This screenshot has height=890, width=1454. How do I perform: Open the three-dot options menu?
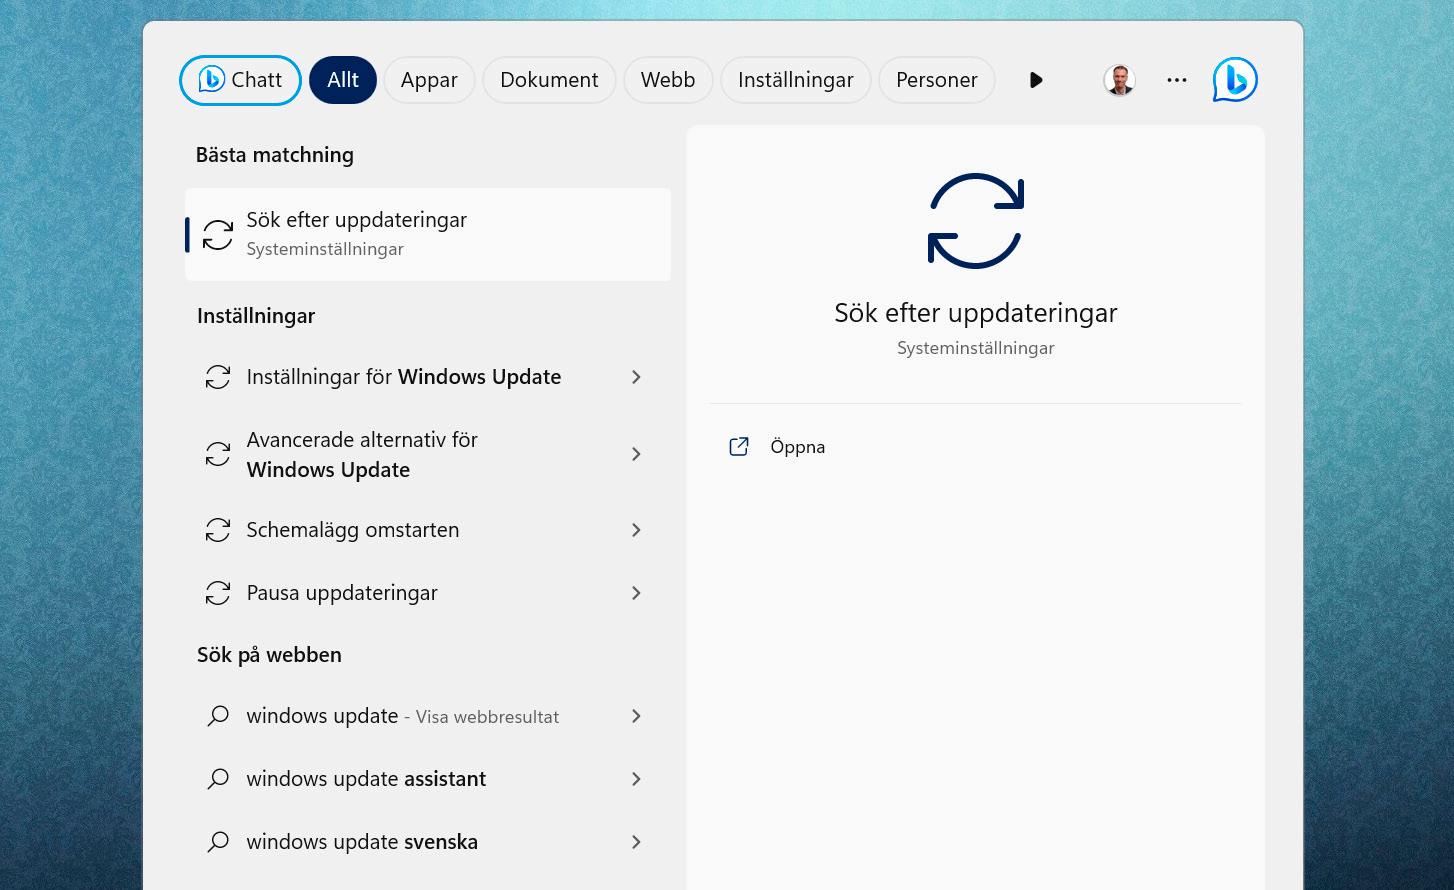click(1177, 80)
